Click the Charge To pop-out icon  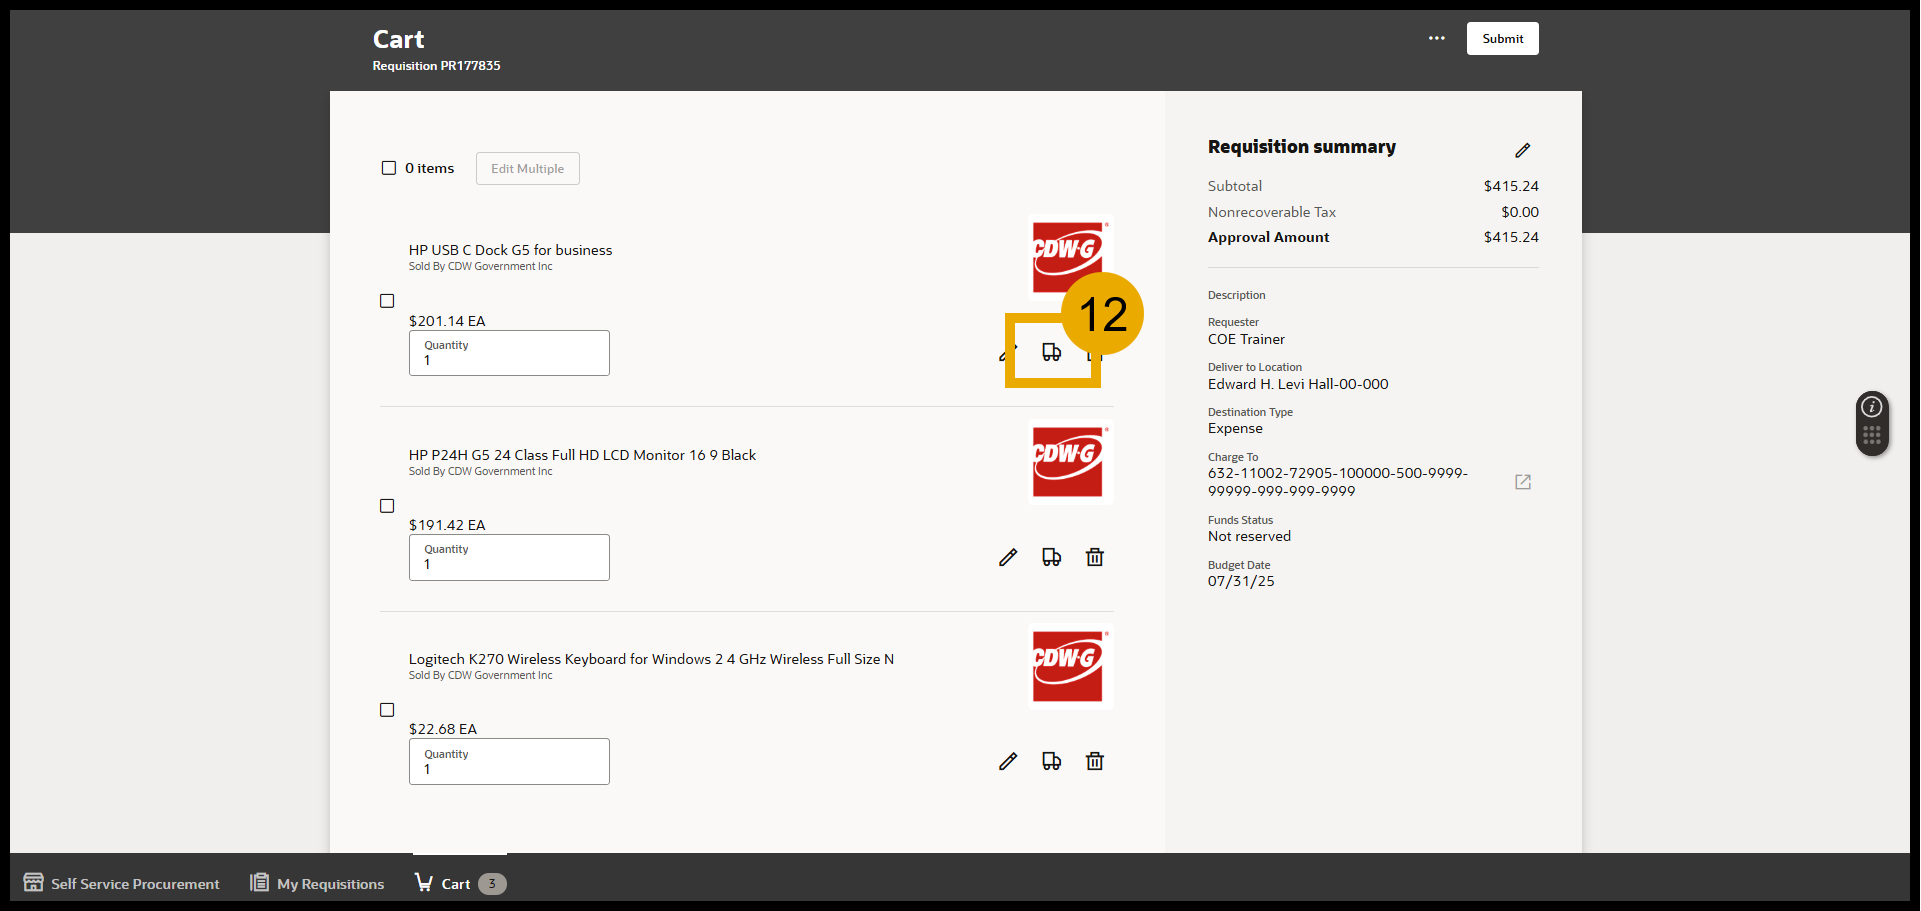point(1523,482)
